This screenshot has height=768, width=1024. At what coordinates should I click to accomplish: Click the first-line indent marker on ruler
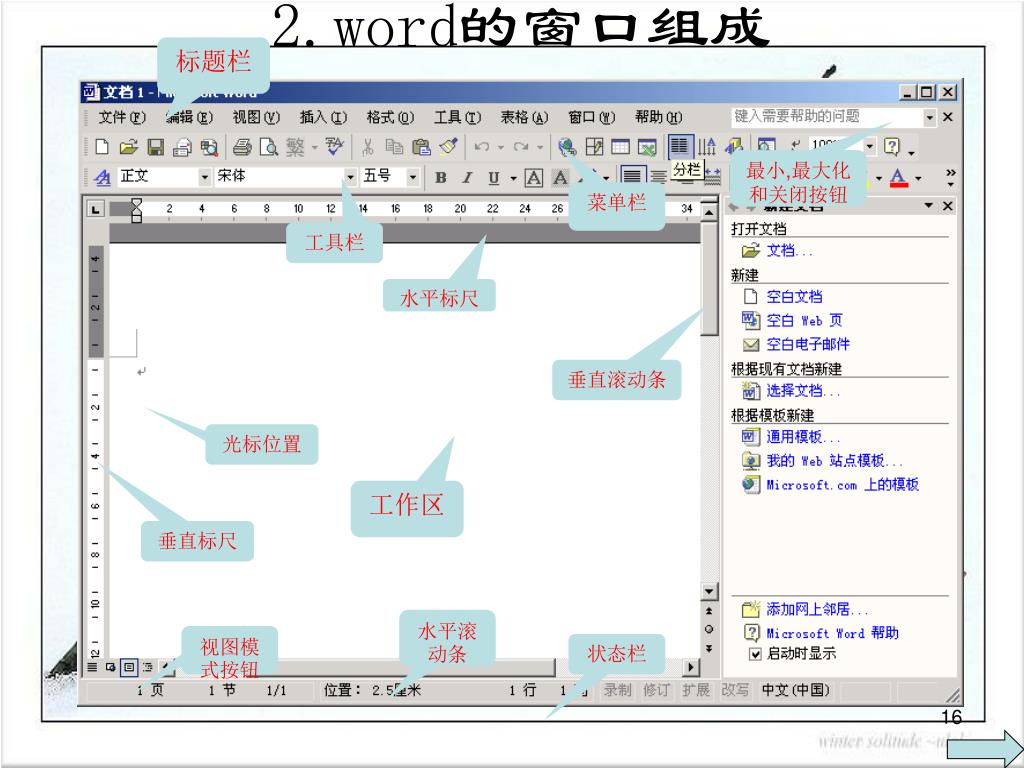pos(136,203)
